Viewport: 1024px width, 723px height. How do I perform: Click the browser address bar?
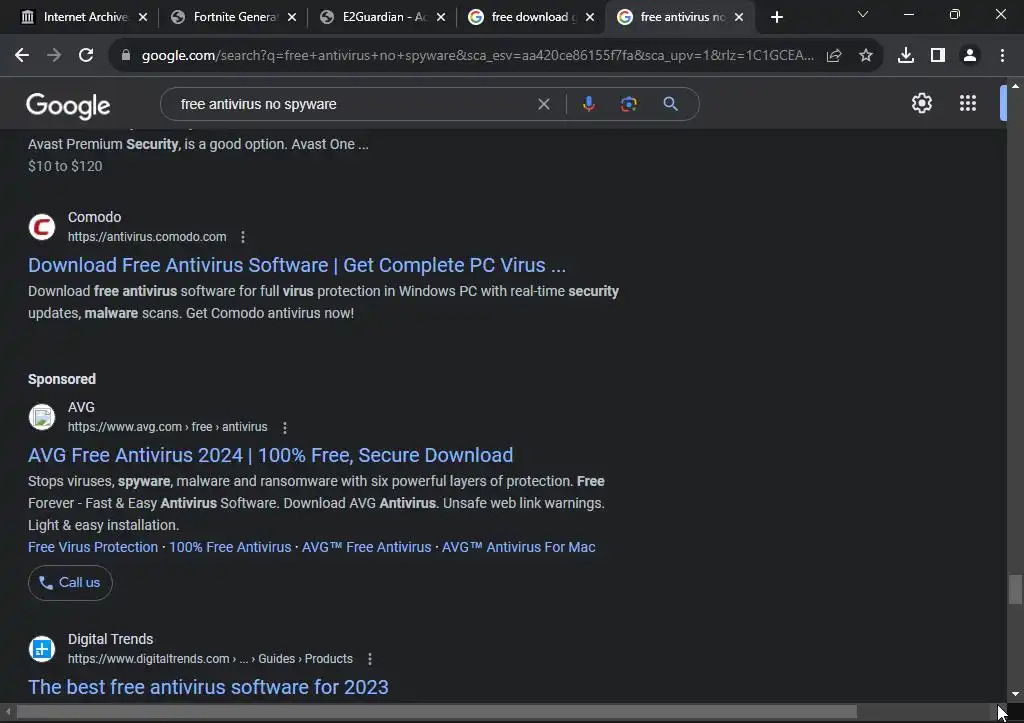(477, 56)
